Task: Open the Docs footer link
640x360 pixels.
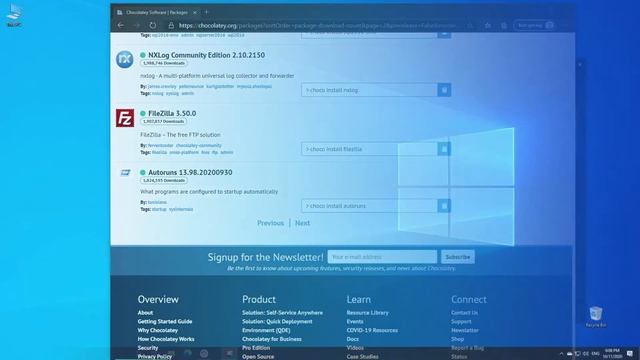Action: pos(353,339)
